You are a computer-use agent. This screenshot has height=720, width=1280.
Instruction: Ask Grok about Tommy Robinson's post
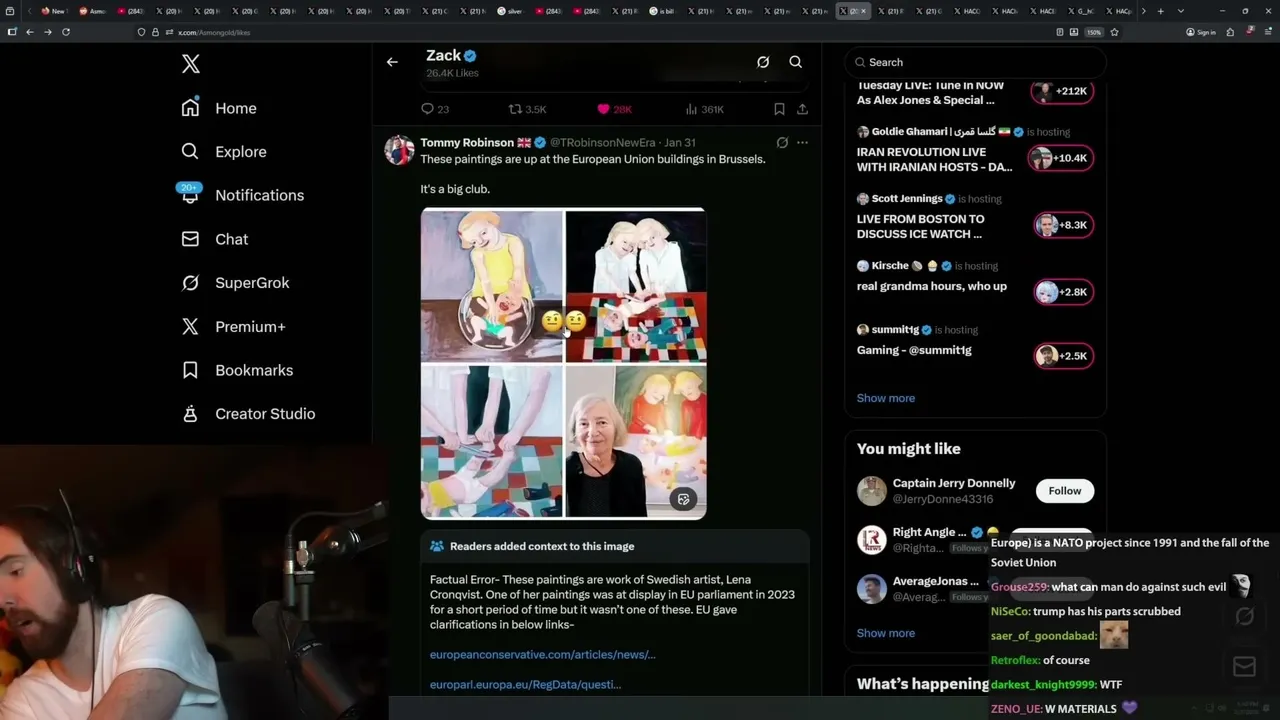tap(782, 143)
